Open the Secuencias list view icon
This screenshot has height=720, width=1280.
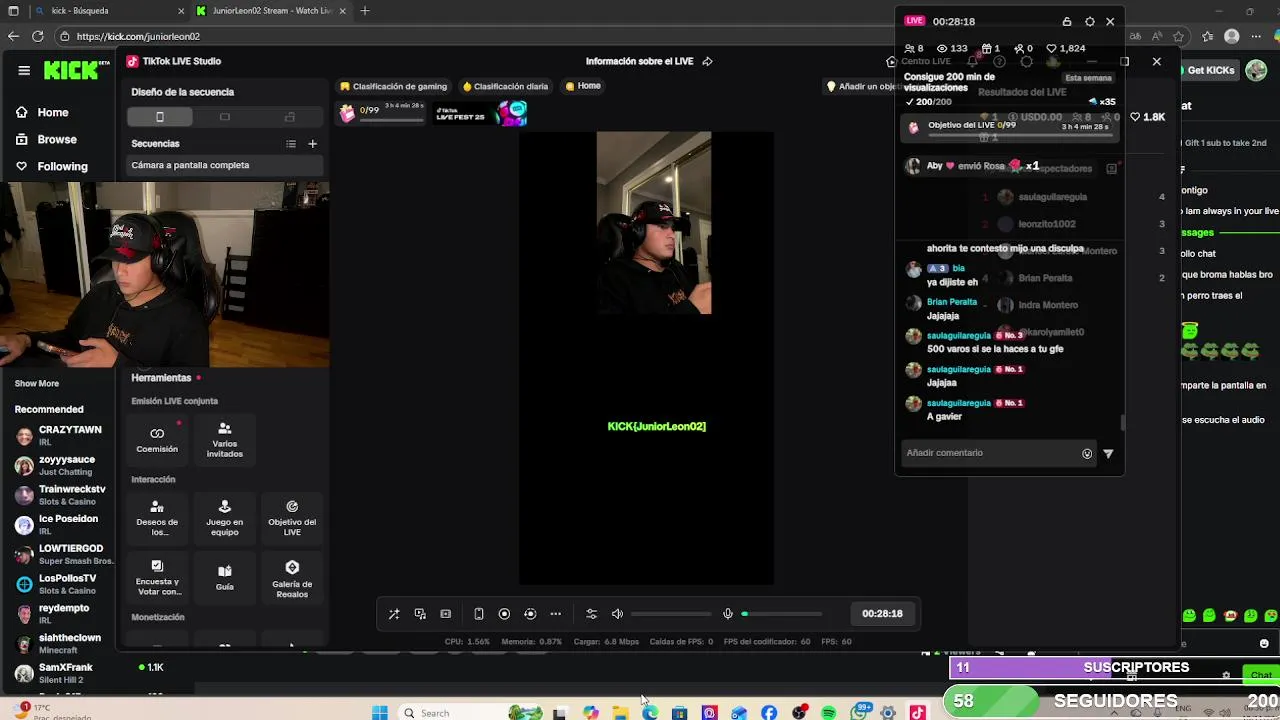pyautogui.click(x=291, y=144)
